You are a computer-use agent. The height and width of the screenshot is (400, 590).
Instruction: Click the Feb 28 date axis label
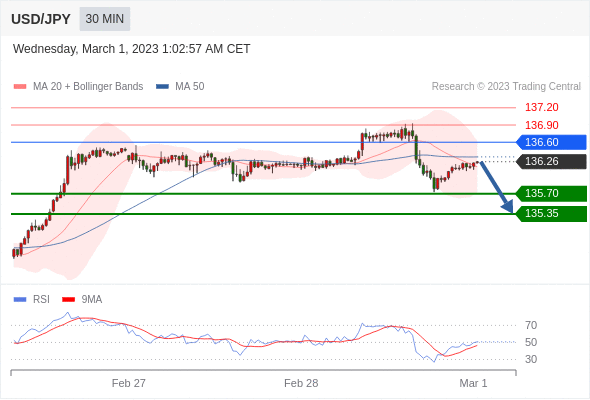tap(301, 383)
